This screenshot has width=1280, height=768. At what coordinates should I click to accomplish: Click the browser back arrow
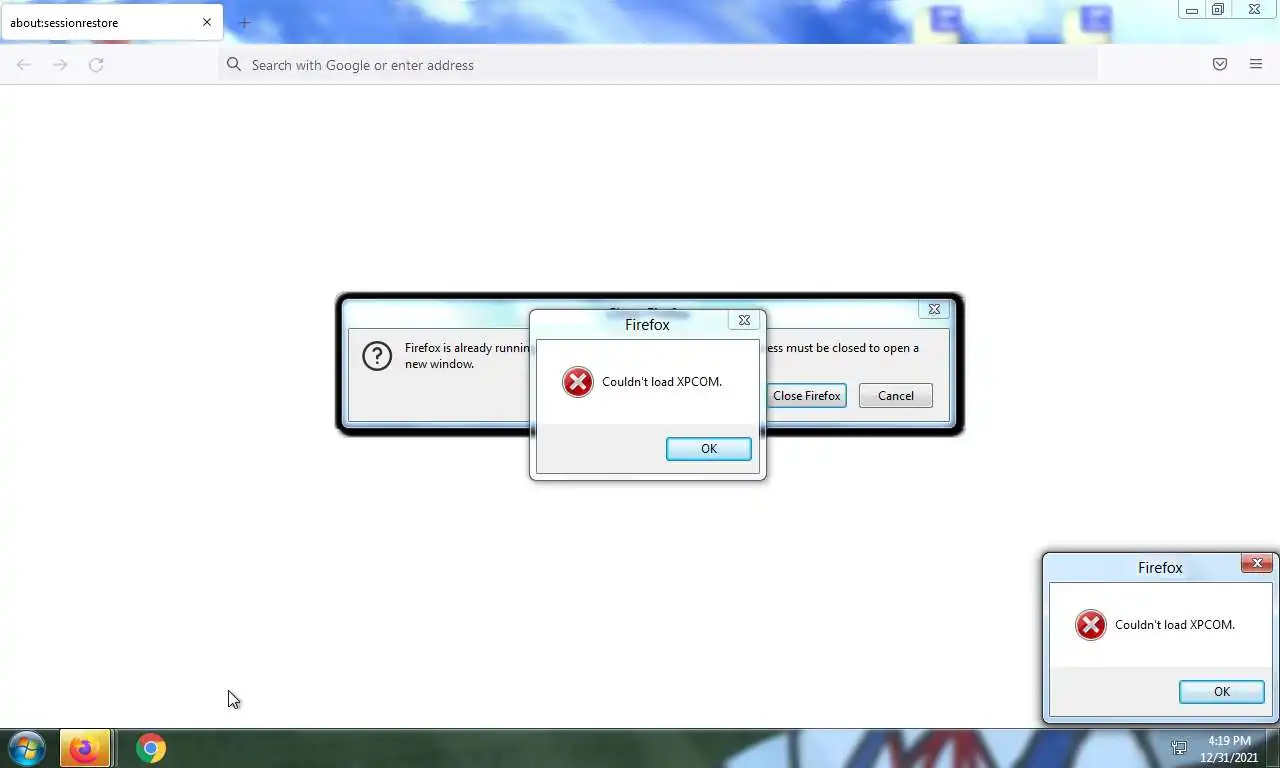pyautogui.click(x=24, y=65)
